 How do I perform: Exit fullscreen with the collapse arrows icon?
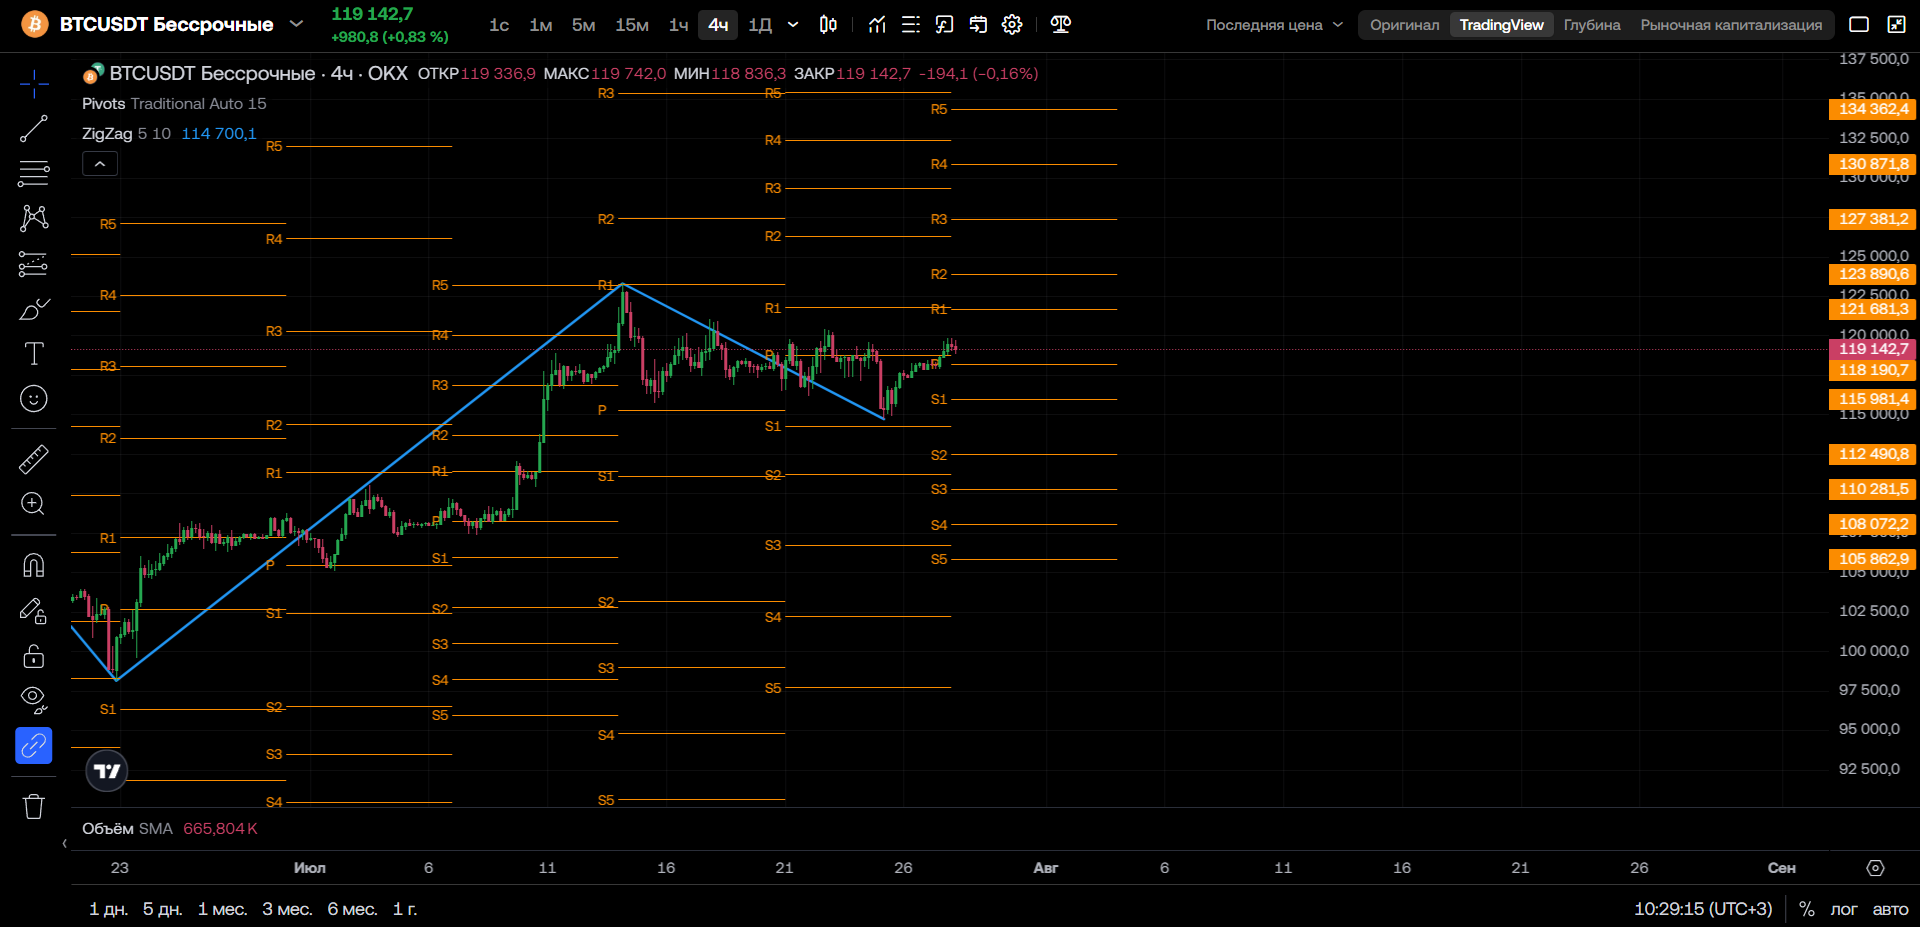pyautogui.click(x=1896, y=25)
